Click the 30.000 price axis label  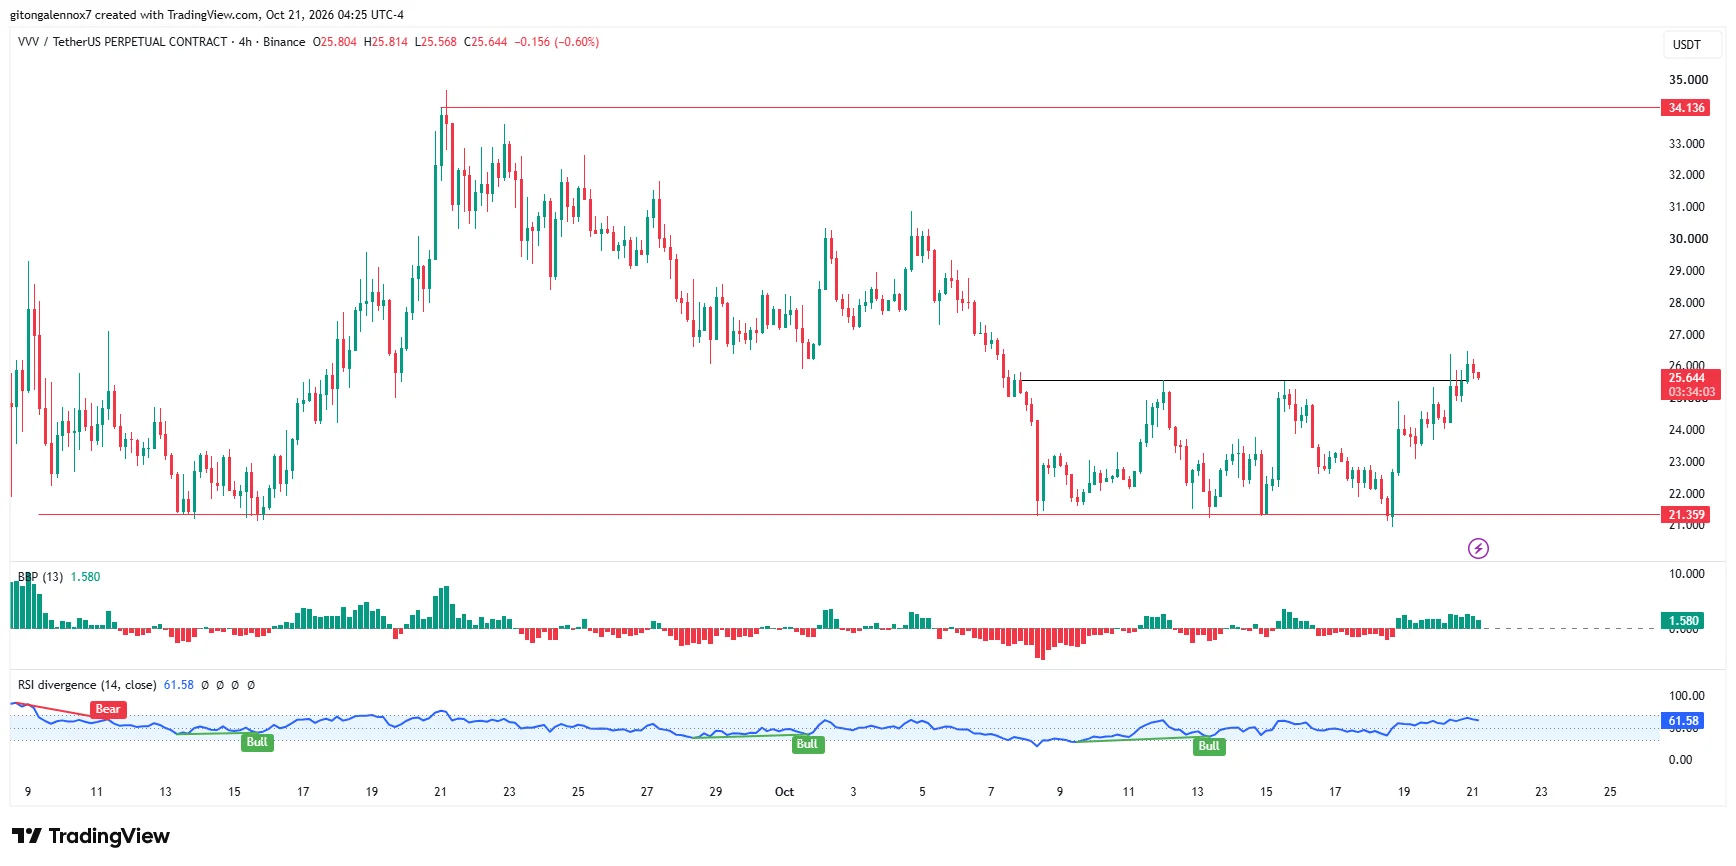click(x=1688, y=239)
